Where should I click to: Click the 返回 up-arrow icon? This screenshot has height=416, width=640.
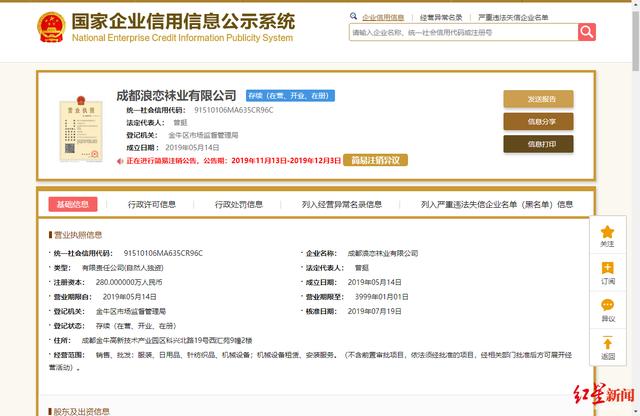click(607, 343)
